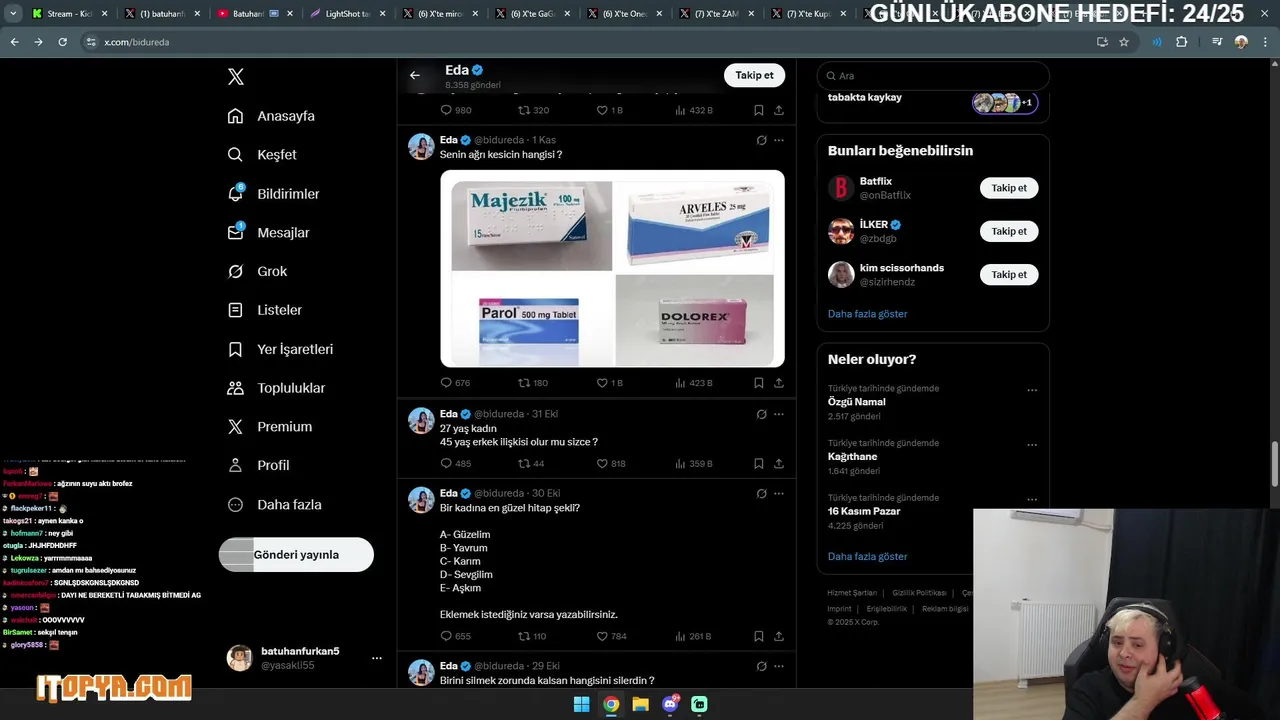Open the X logo home icon
Screen dimensions: 1280x720
(x=236, y=77)
